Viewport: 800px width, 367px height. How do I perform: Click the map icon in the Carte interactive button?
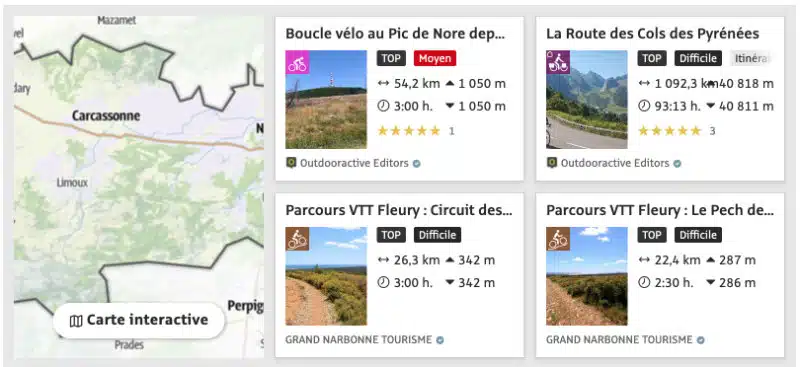[76, 321]
